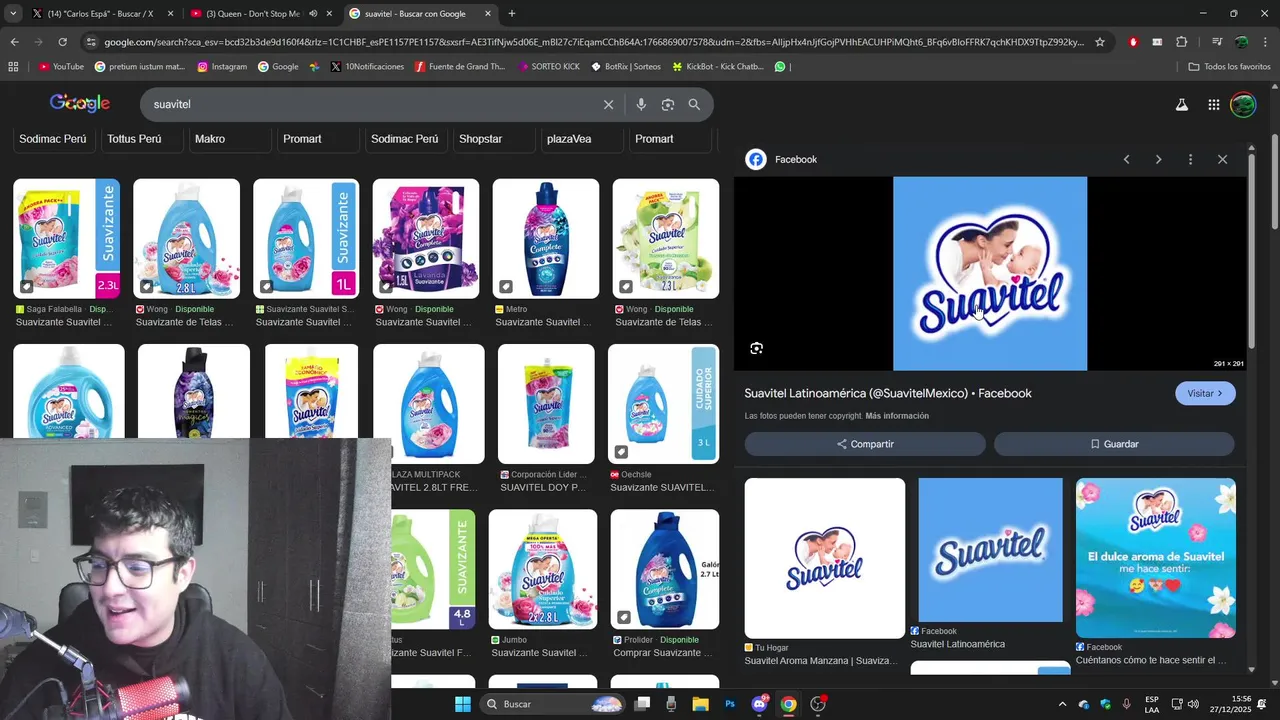Start Google voice search with microphone

click(641, 104)
